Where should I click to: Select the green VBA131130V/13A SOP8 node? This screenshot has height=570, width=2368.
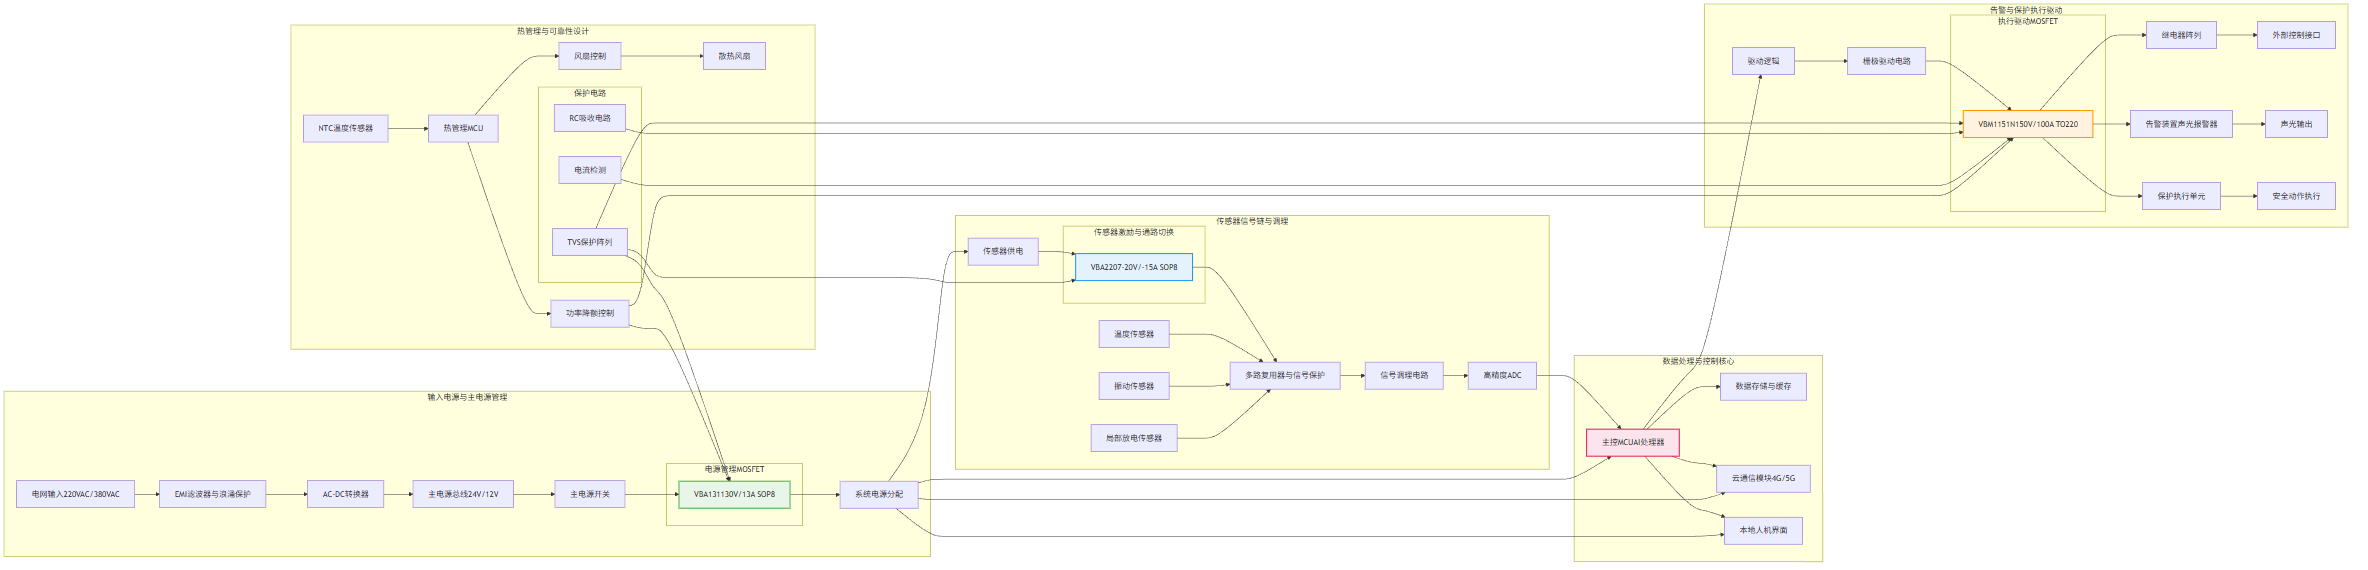[734, 494]
